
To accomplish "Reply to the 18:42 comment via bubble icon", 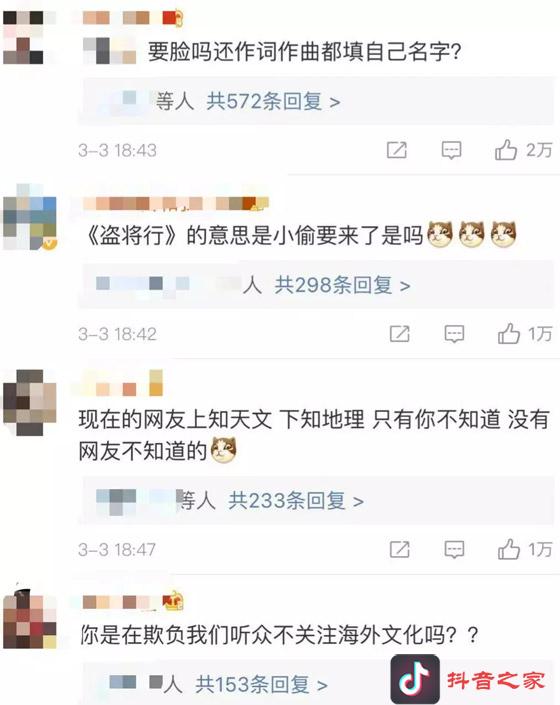I will coord(454,334).
